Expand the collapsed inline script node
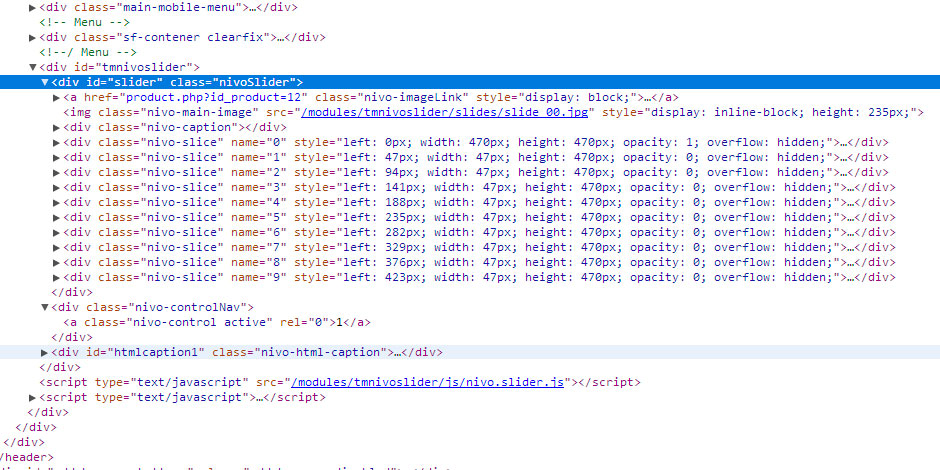Viewport: 940px width, 470px height. click(32, 397)
